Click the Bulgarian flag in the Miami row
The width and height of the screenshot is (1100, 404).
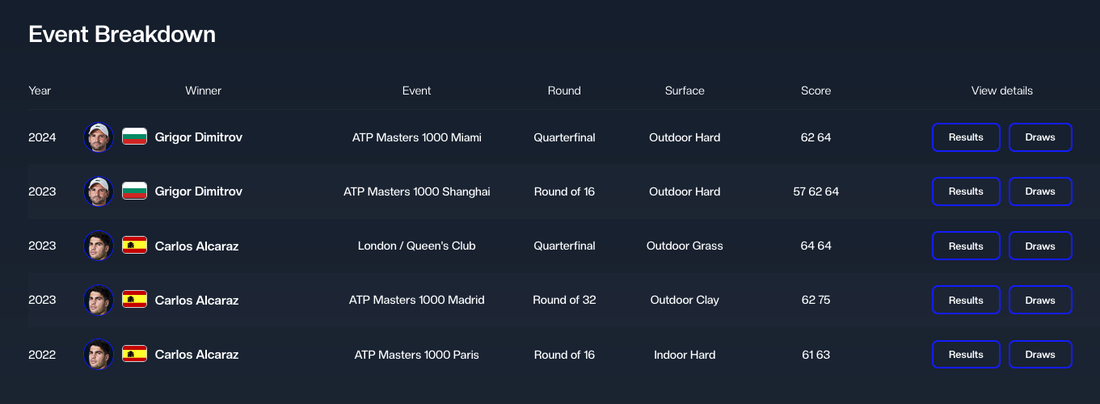click(134, 137)
